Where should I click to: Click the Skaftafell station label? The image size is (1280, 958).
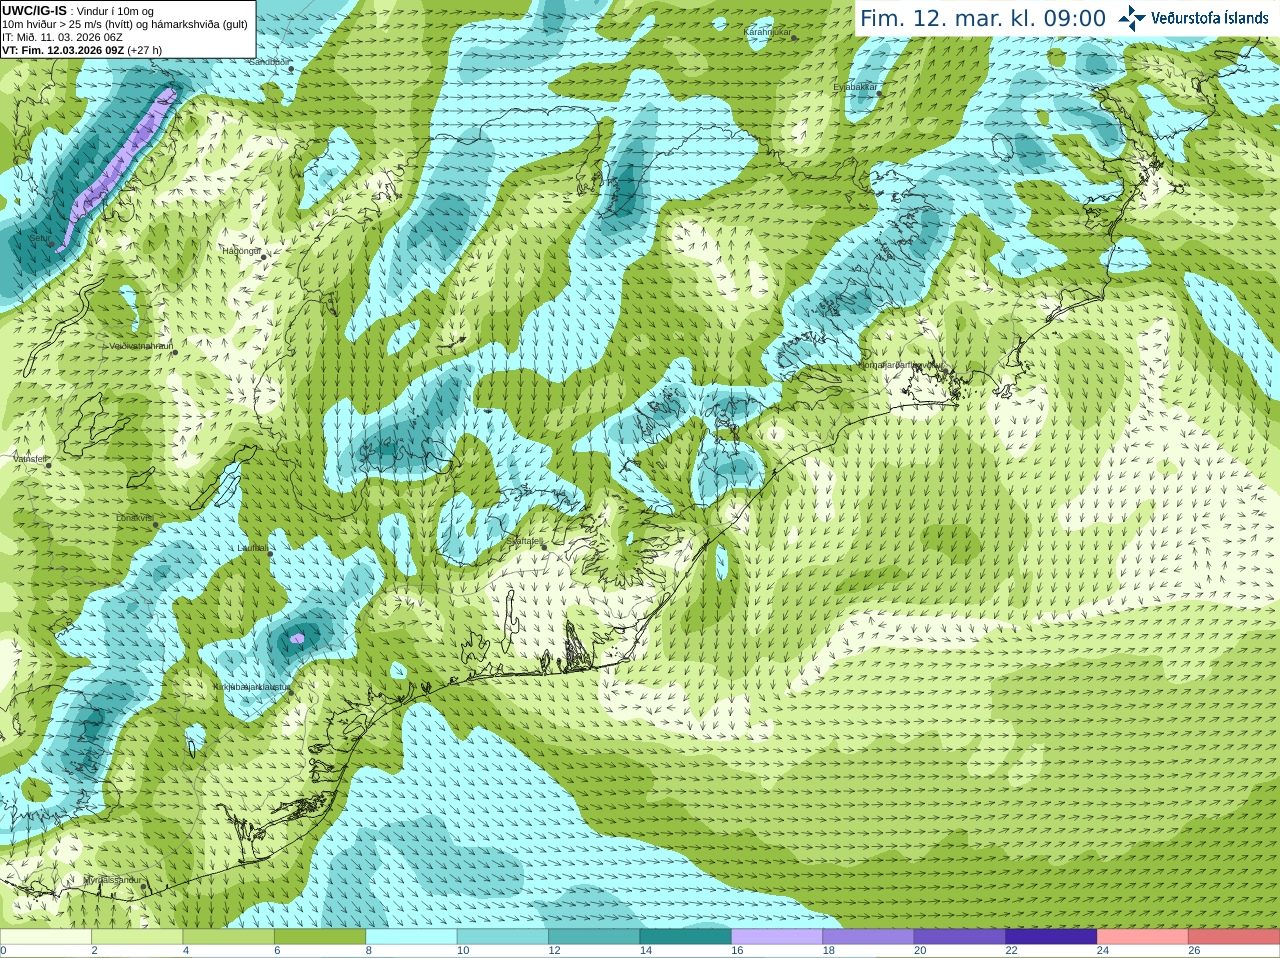[524, 541]
